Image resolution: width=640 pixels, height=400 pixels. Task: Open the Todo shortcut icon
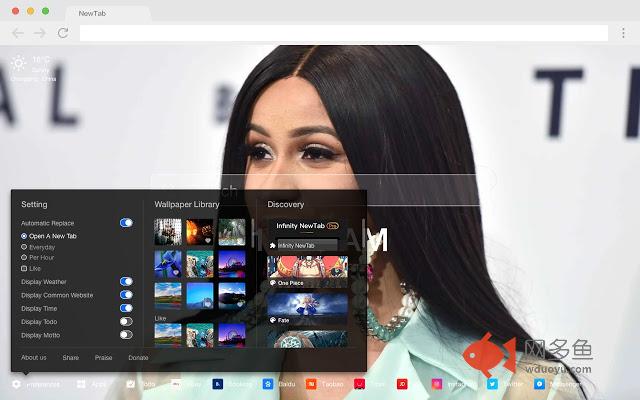click(x=131, y=384)
